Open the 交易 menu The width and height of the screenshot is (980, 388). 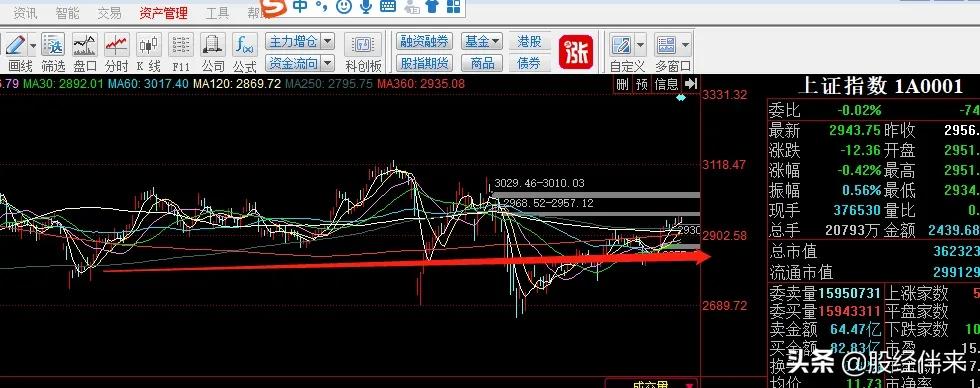point(109,12)
